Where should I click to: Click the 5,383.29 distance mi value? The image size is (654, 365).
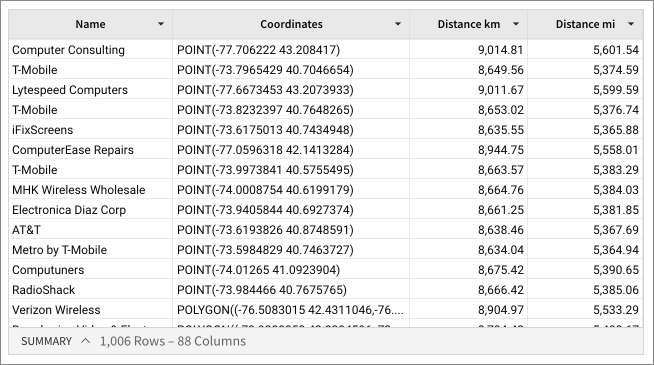pyautogui.click(x=616, y=170)
